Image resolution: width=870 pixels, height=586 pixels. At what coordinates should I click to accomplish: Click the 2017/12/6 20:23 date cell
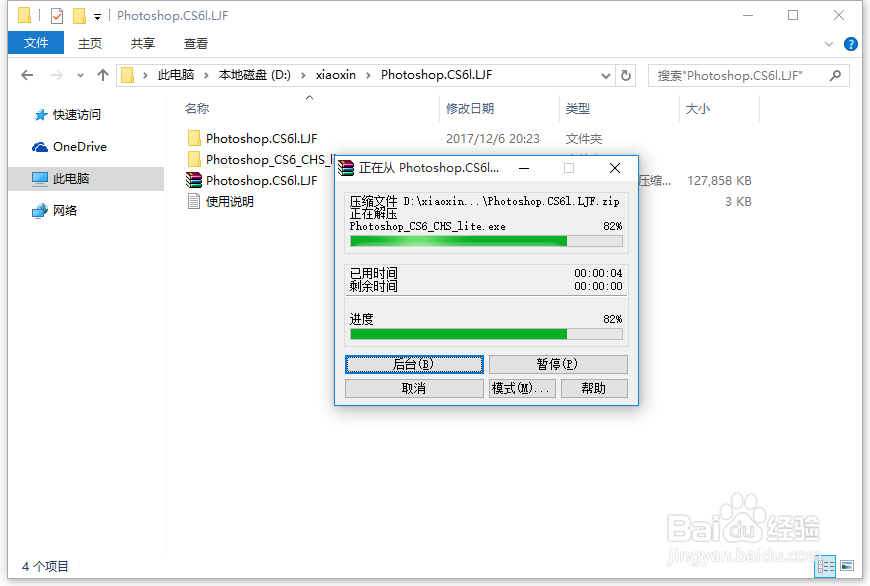click(x=493, y=138)
